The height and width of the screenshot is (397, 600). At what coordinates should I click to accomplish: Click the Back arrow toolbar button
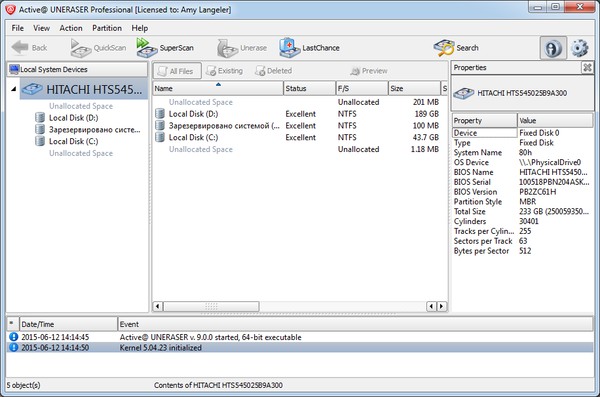tap(29, 48)
